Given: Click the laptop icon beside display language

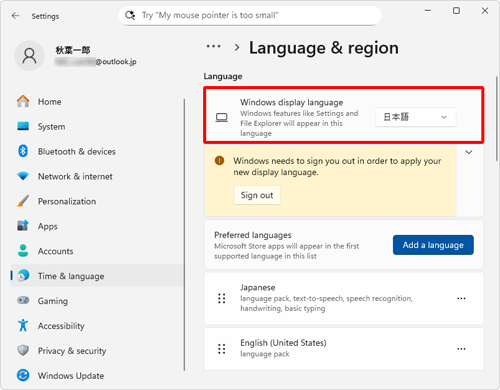Looking at the screenshot, I should pos(221,117).
